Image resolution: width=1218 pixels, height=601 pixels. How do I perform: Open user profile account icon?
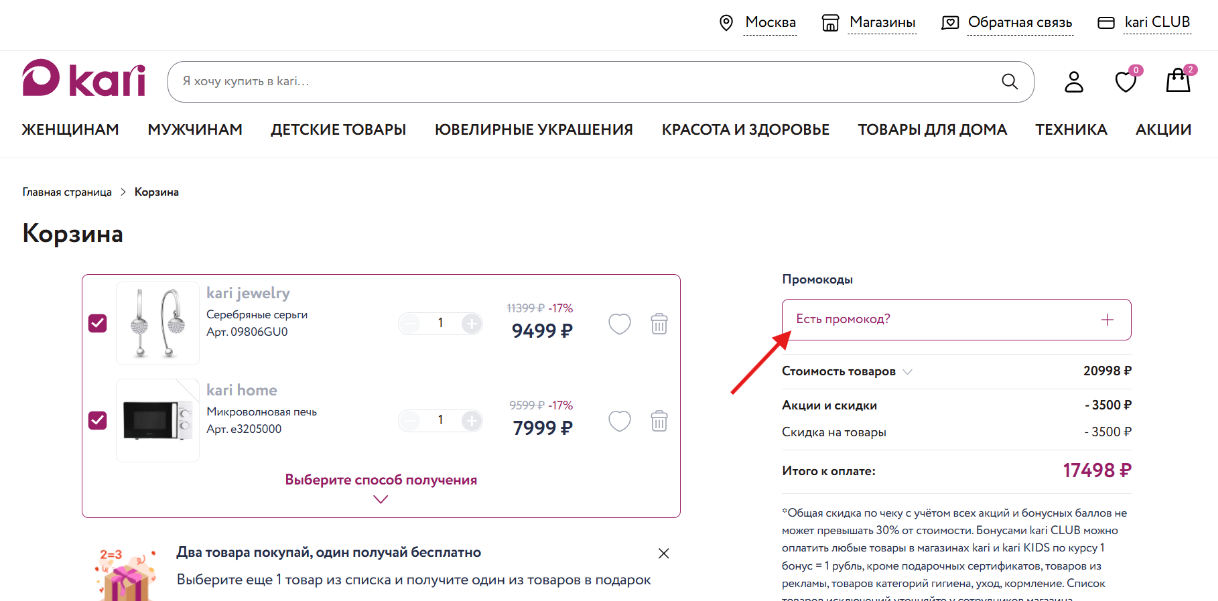coord(1074,82)
